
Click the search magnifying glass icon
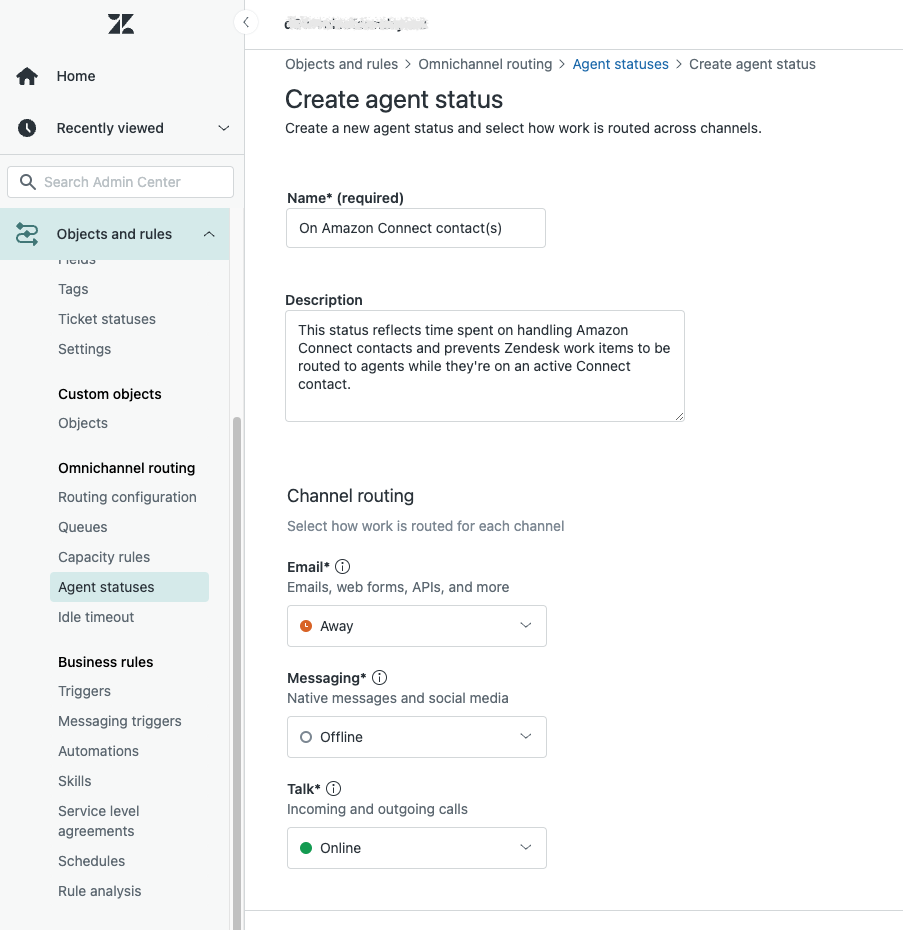pos(27,182)
